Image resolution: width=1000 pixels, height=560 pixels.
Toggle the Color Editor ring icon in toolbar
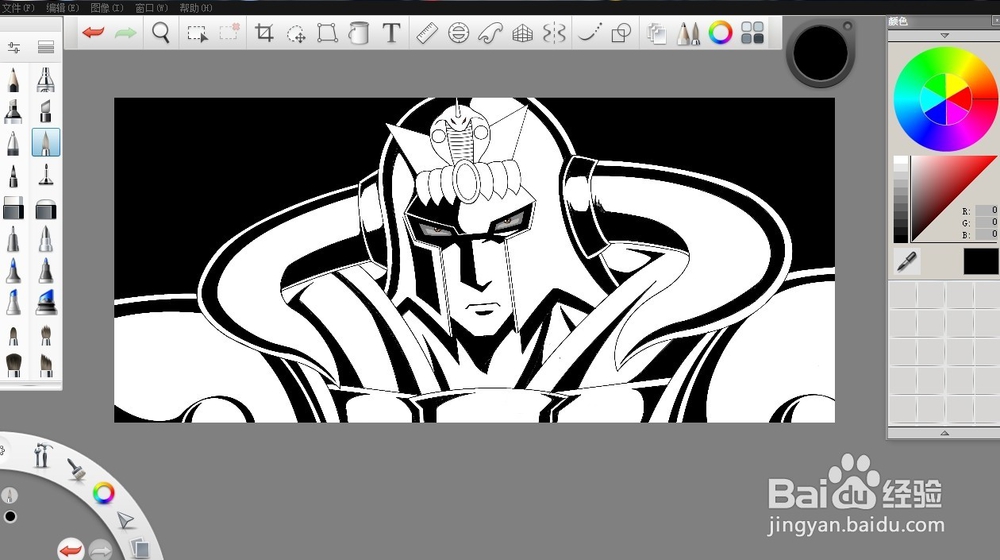pyautogui.click(x=720, y=33)
